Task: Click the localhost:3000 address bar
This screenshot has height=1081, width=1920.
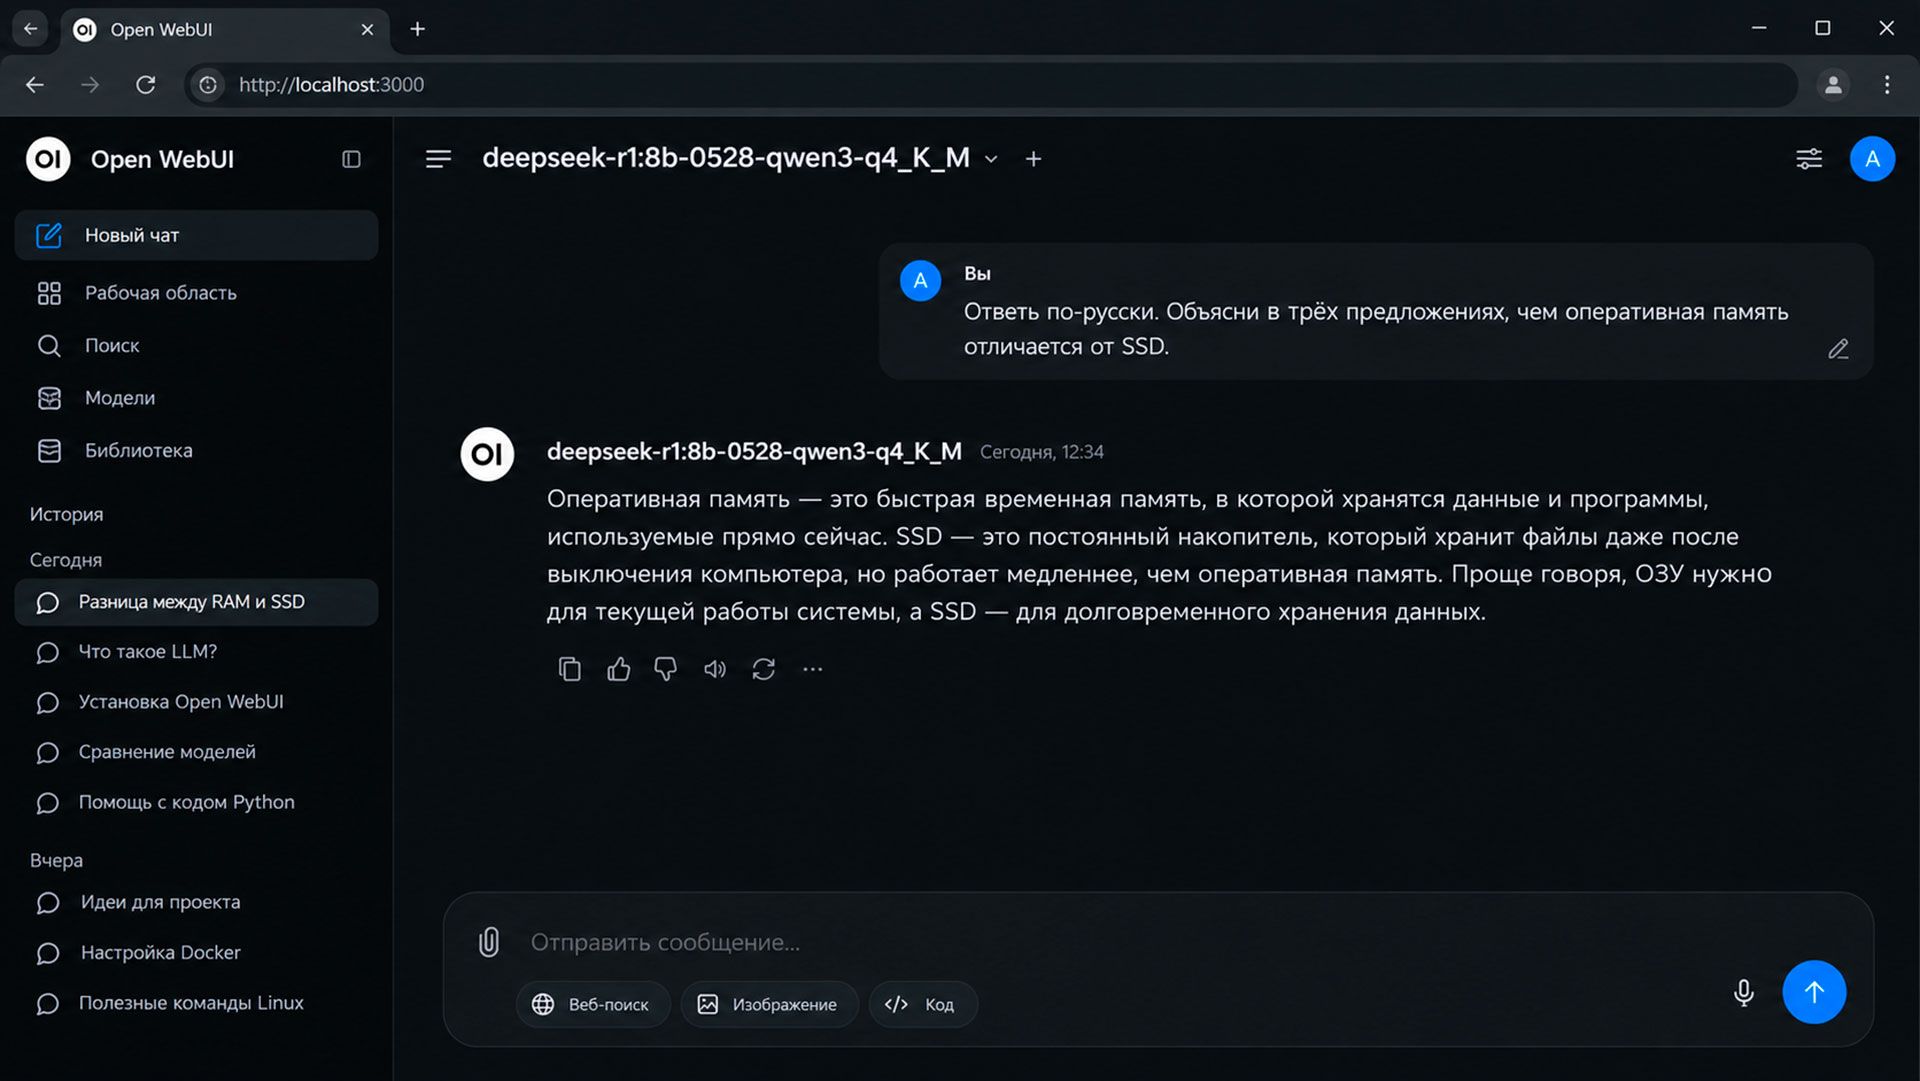Action: (x=990, y=85)
